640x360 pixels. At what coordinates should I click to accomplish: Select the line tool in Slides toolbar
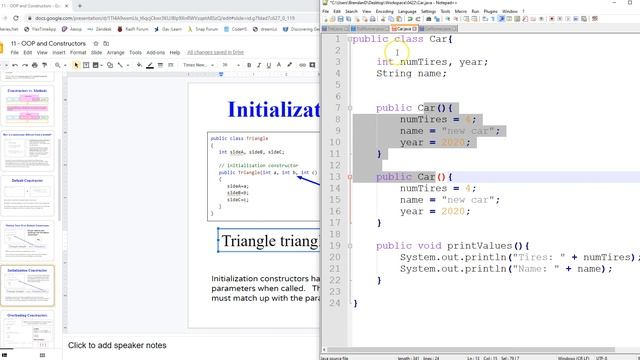tap(120, 65)
